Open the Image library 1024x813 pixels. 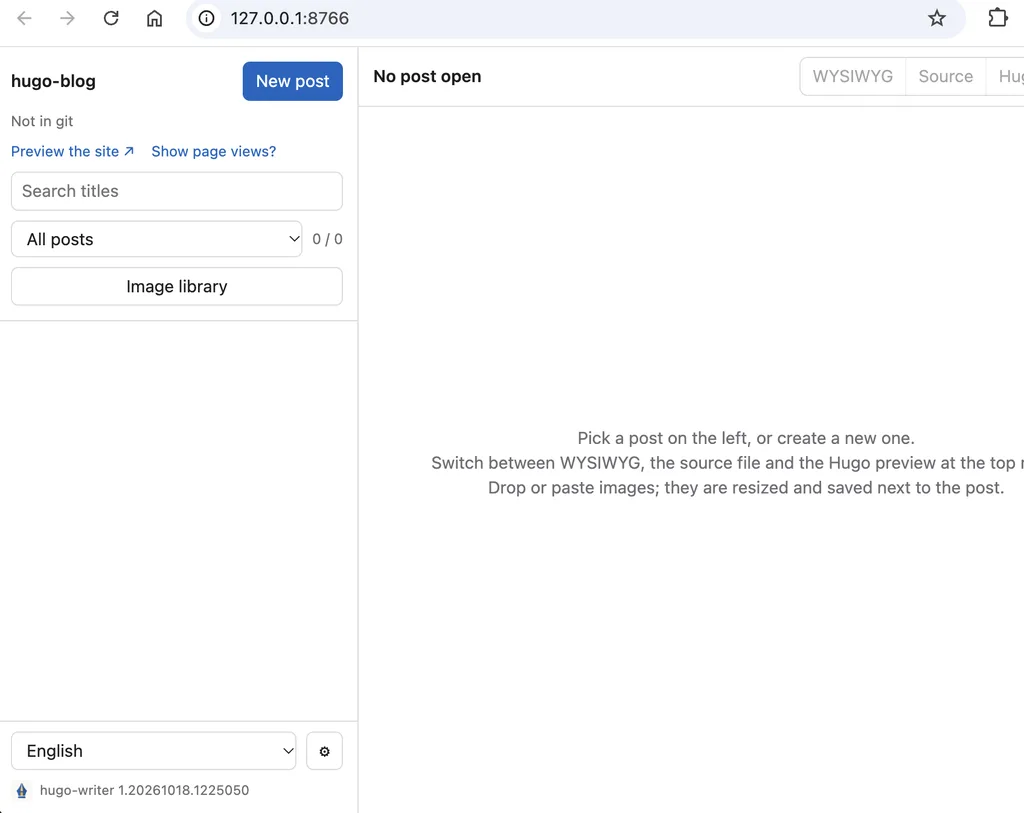coord(177,286)
